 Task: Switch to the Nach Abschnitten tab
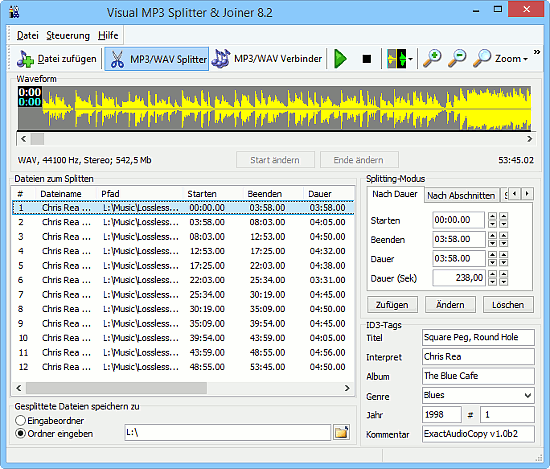click(461, 195)
